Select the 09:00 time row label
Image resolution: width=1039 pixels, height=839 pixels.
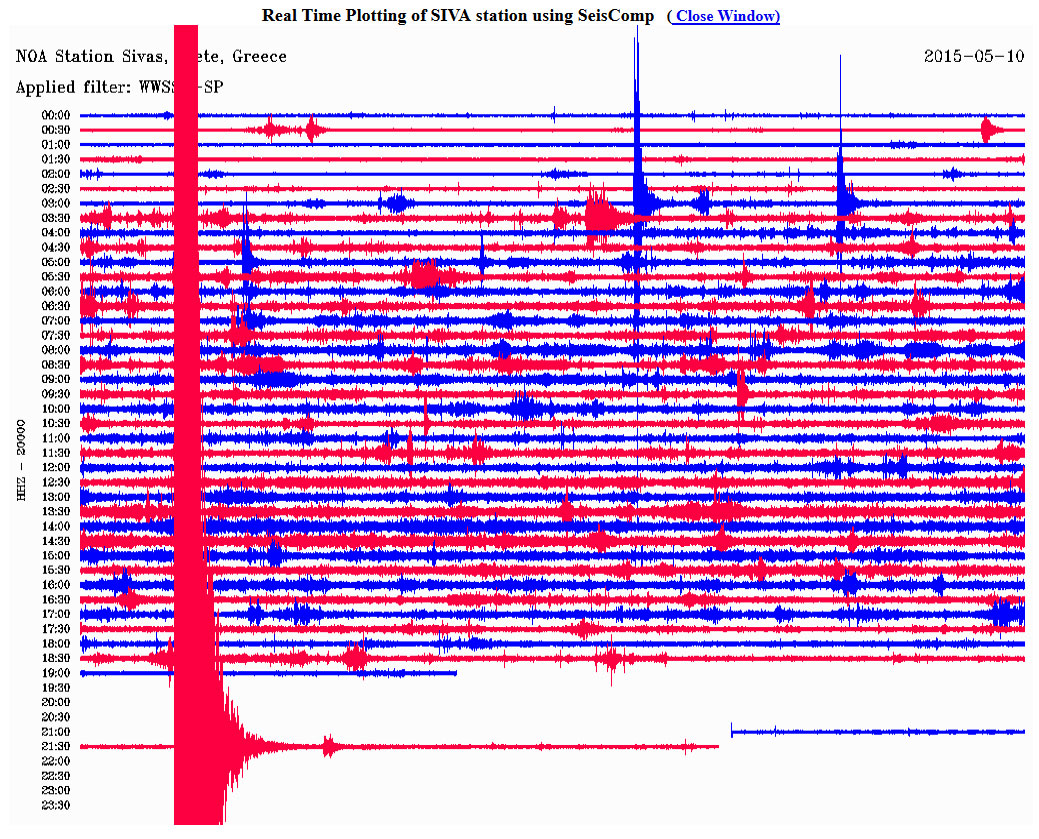[55, 379]
